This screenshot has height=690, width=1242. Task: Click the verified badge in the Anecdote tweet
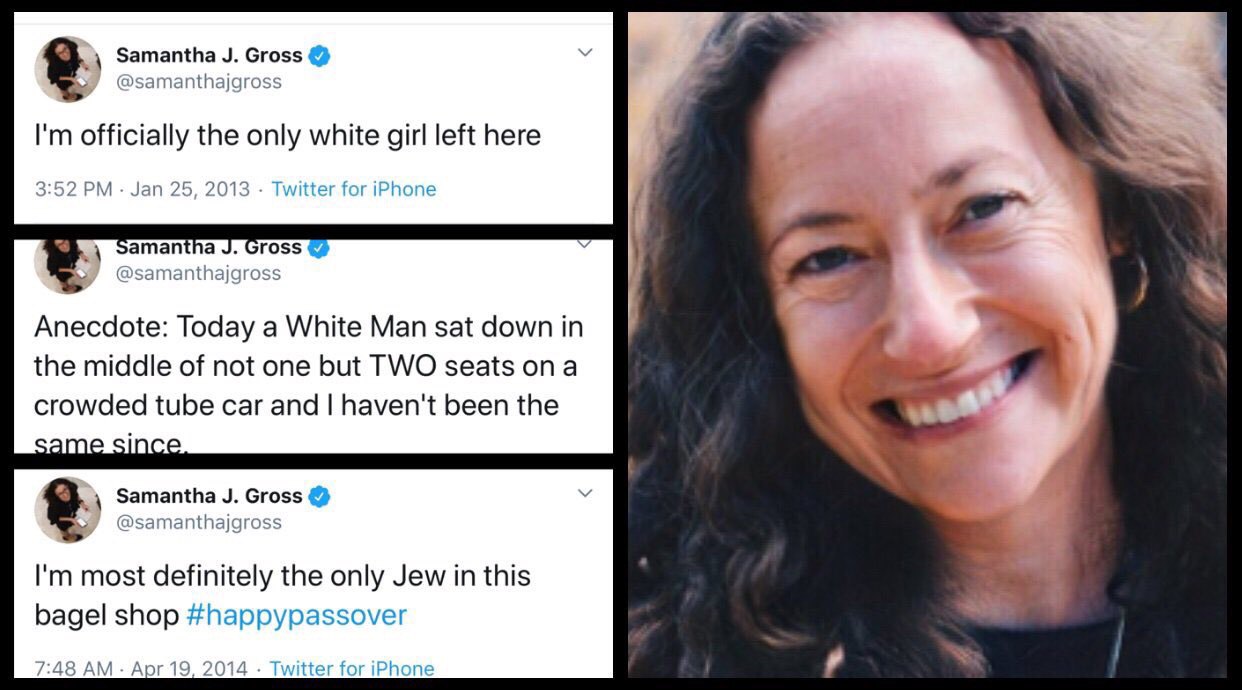click(x=319, y=248)
